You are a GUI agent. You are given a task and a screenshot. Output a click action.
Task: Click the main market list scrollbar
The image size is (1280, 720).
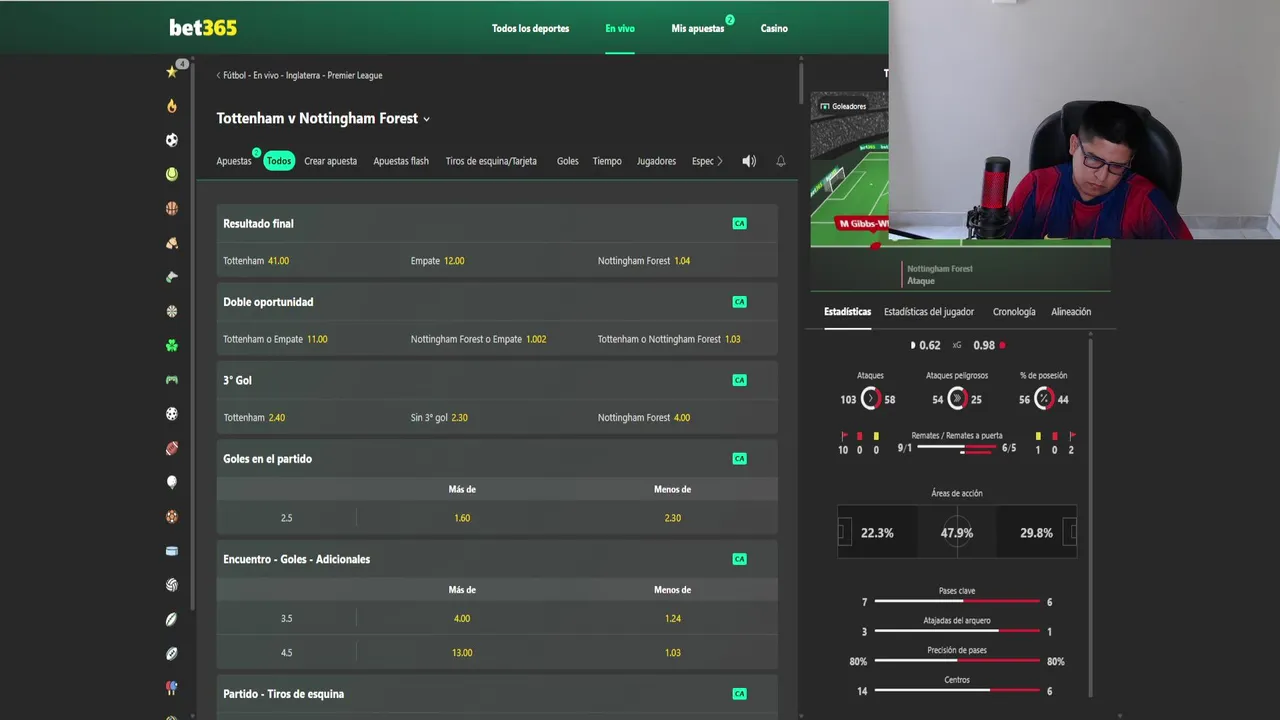[800, 83]
